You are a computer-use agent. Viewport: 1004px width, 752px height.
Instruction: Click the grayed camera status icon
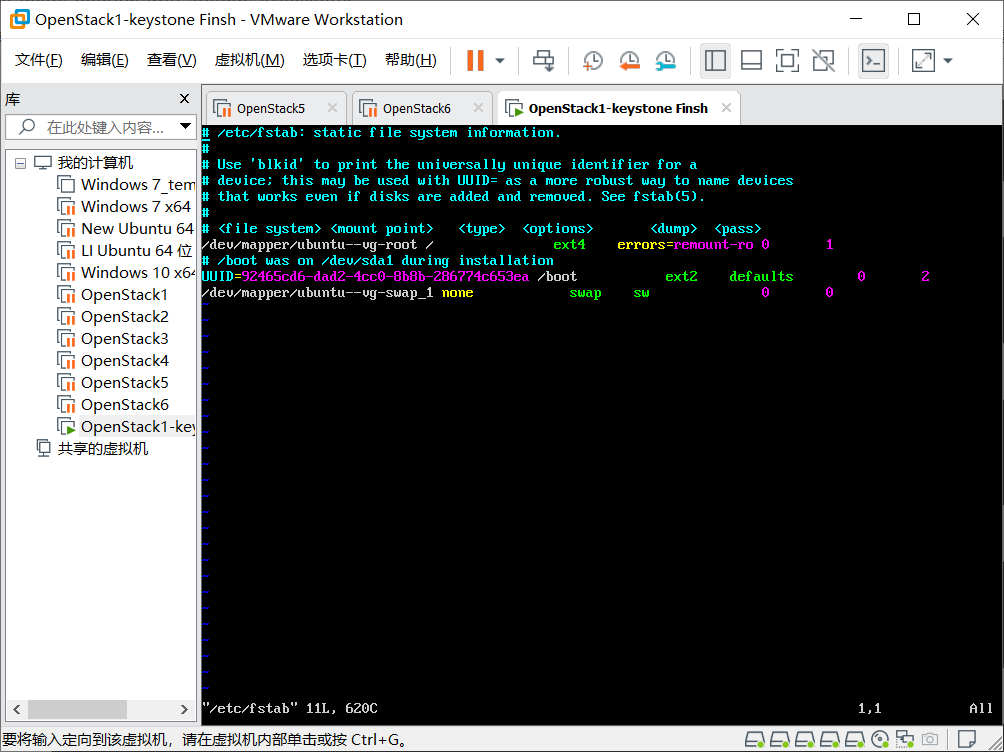930,740
